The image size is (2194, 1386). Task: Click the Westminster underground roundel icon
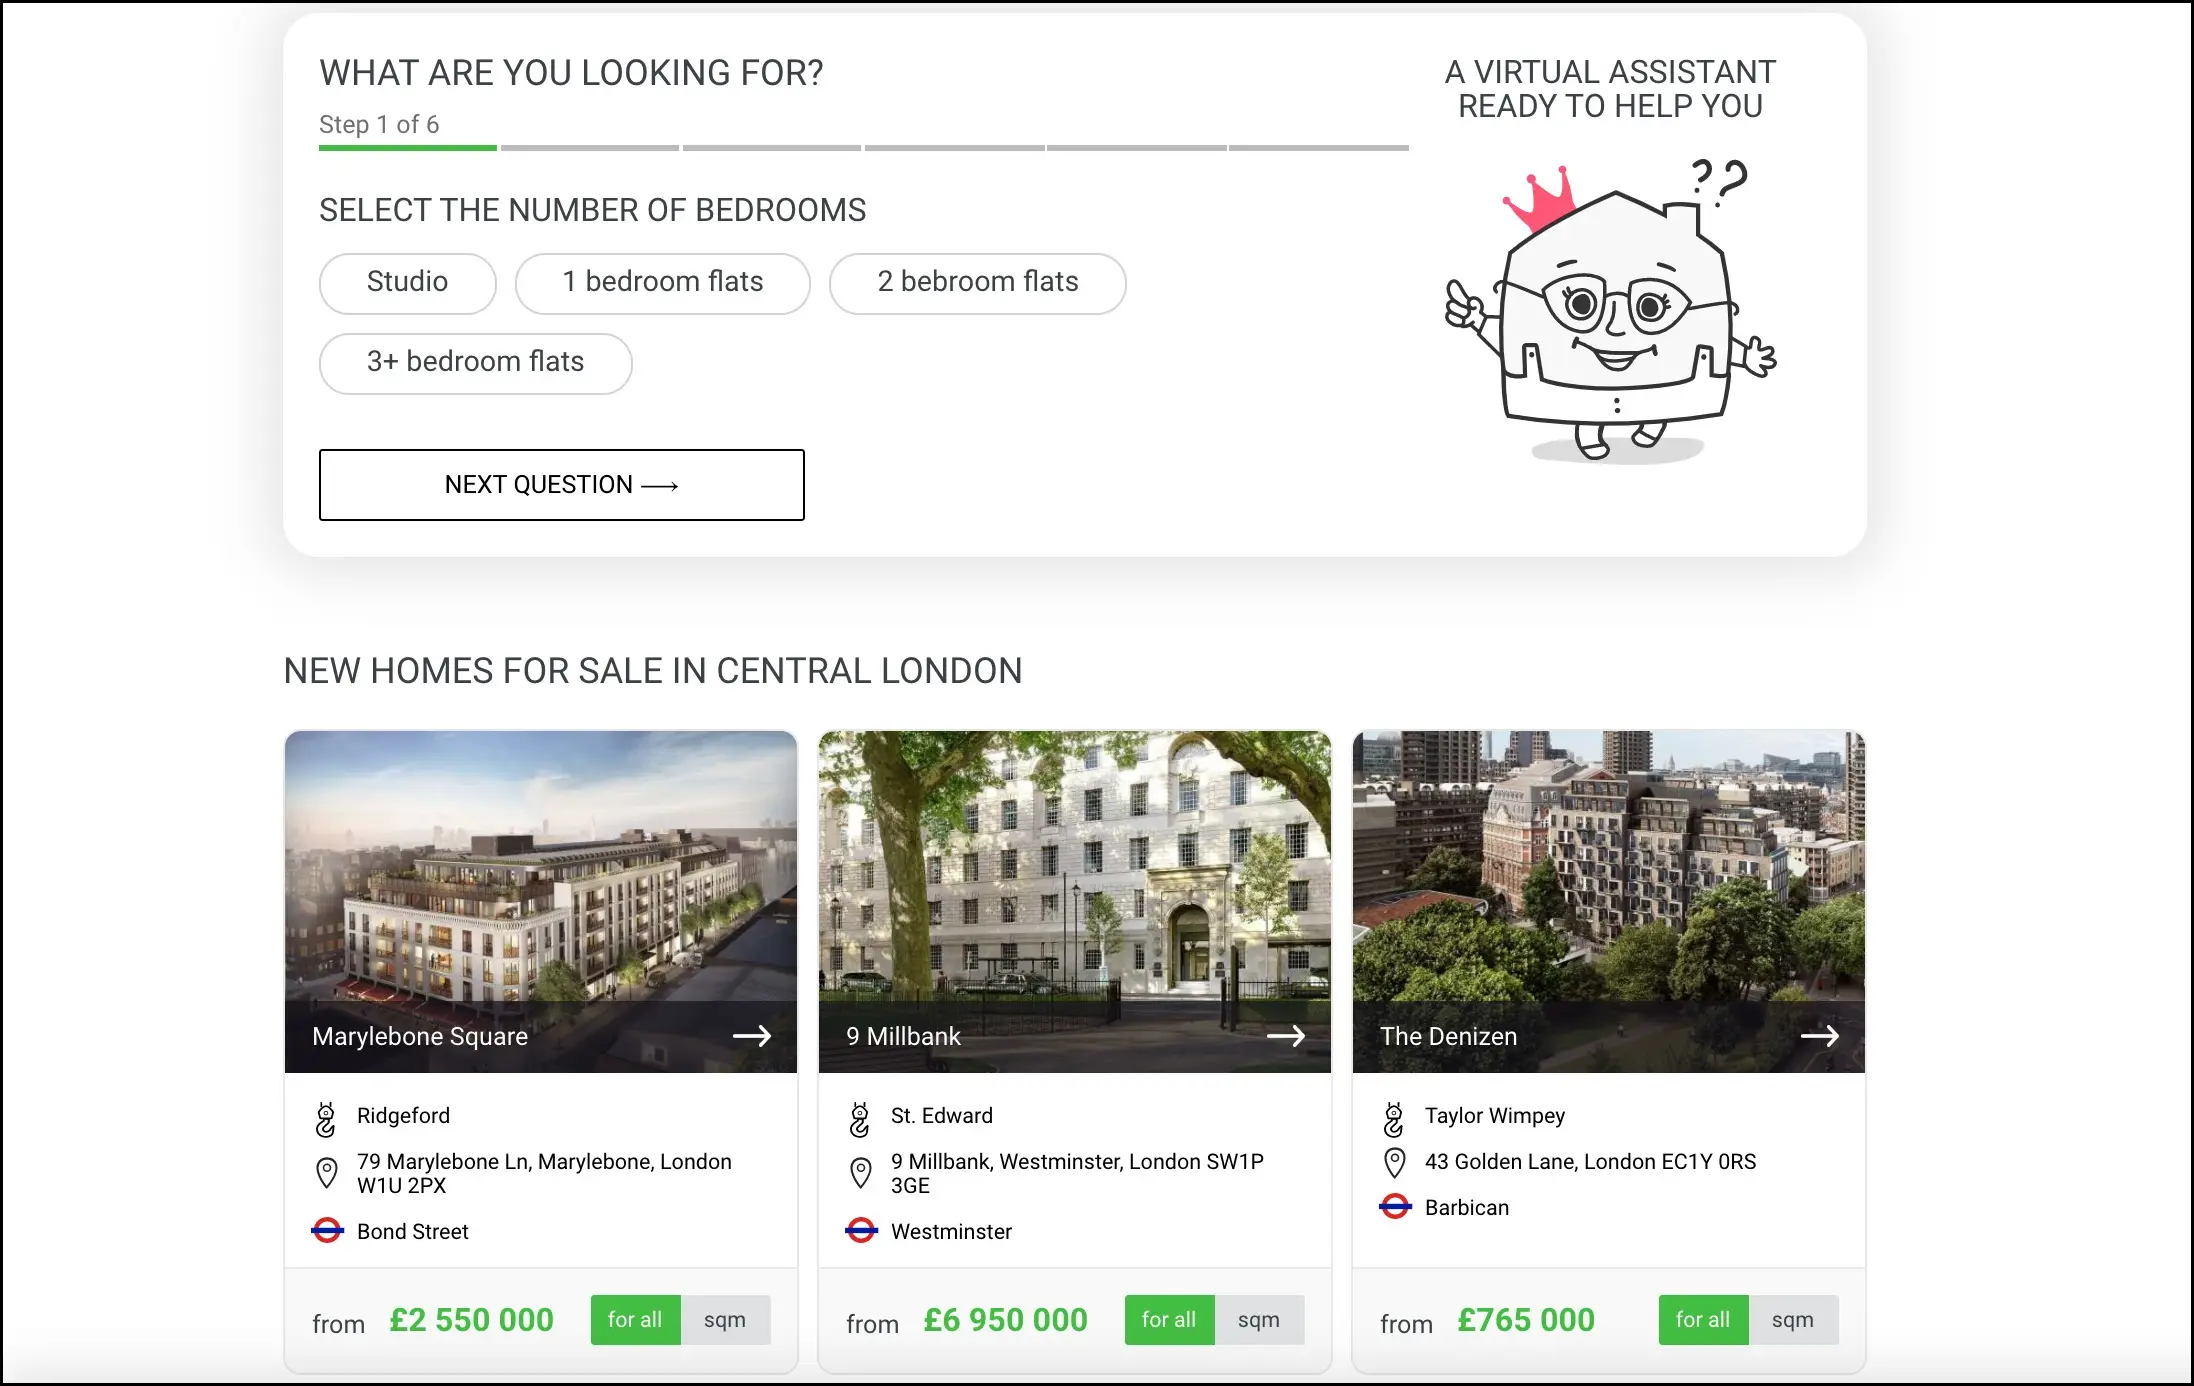point(861,1230)
